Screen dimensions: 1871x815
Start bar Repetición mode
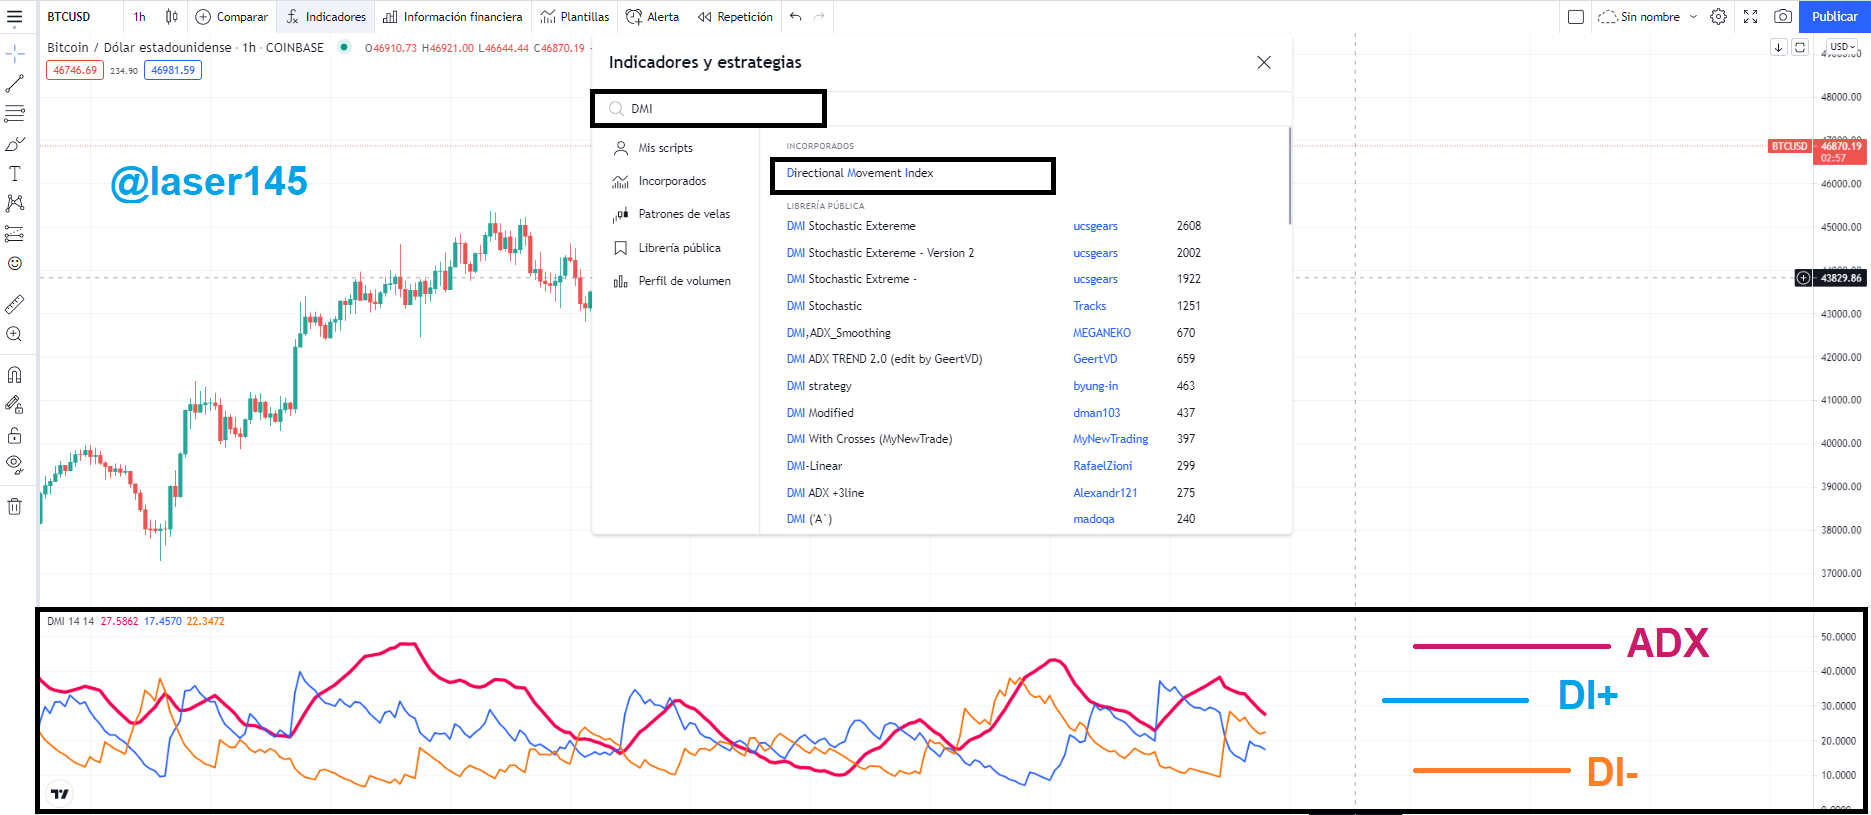pos(735,17)
